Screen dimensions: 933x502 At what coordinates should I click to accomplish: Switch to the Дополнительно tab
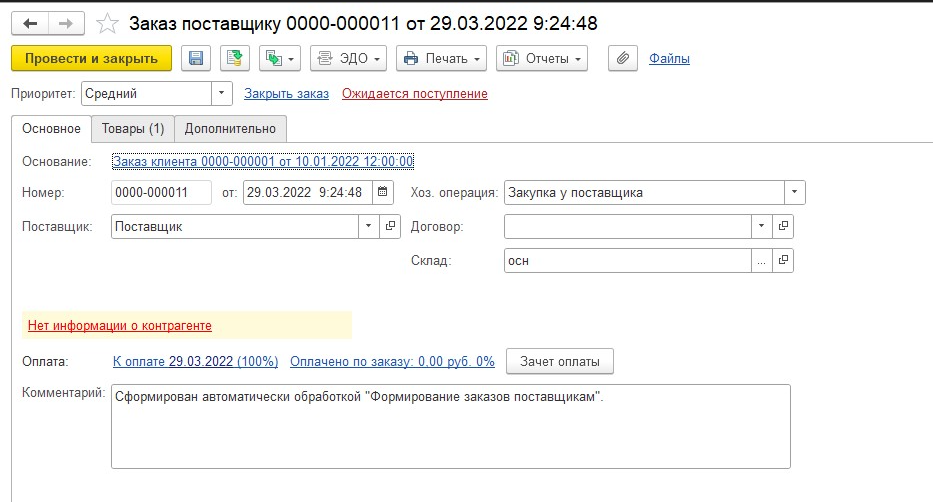tap(230, 128)
